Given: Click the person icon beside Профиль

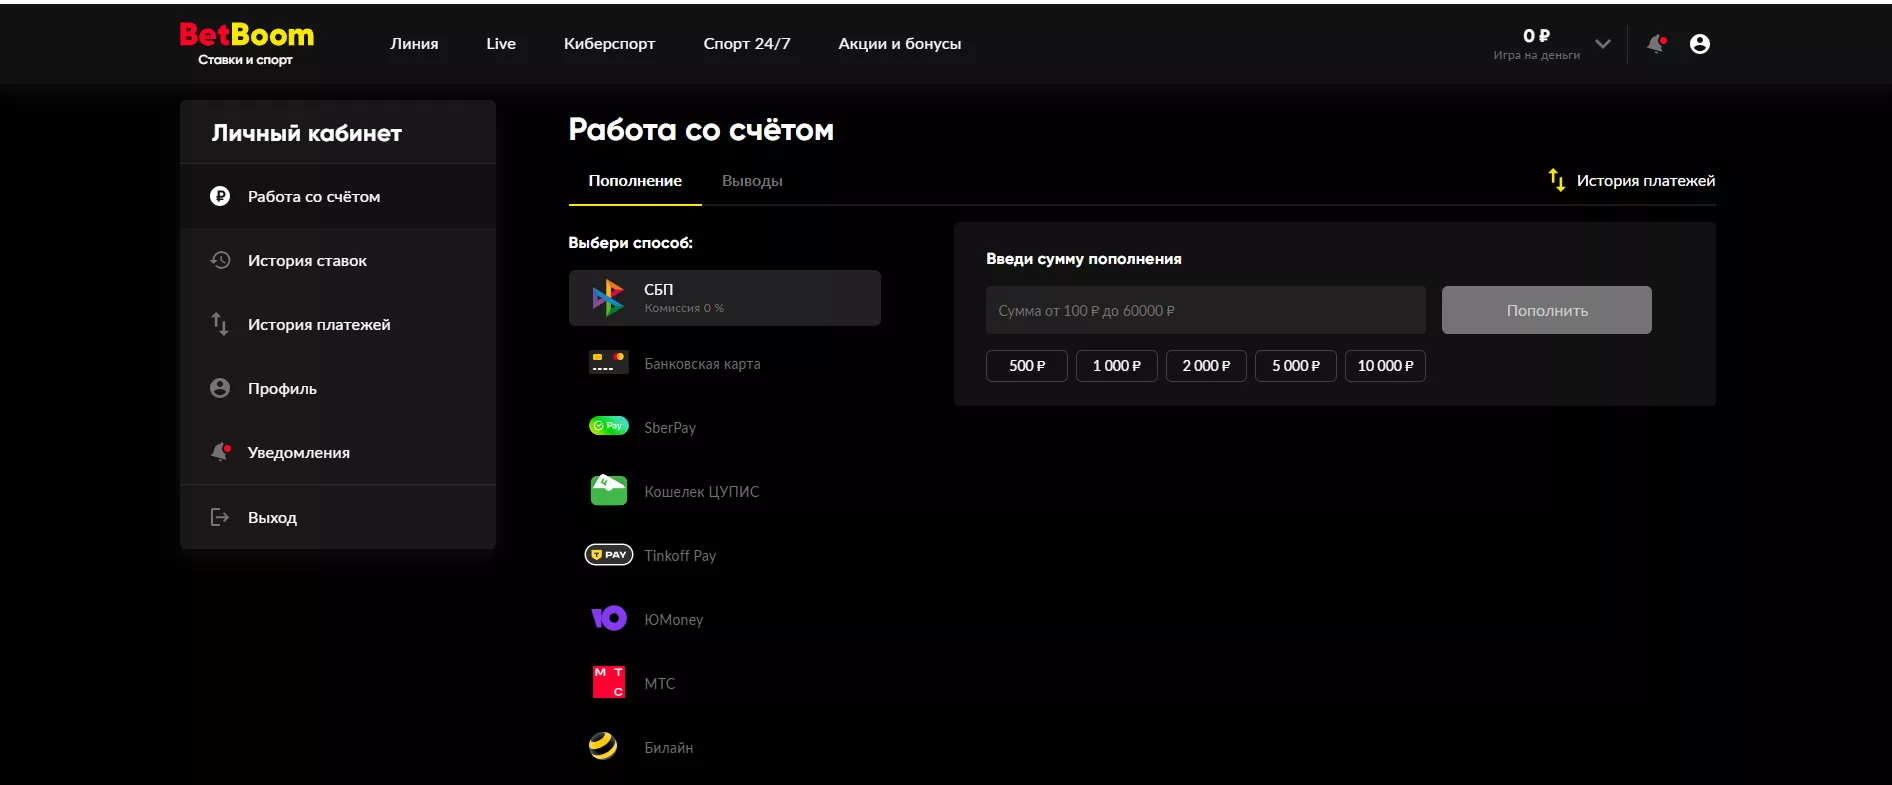Looking at the screenshot, I should pos(220,388).
